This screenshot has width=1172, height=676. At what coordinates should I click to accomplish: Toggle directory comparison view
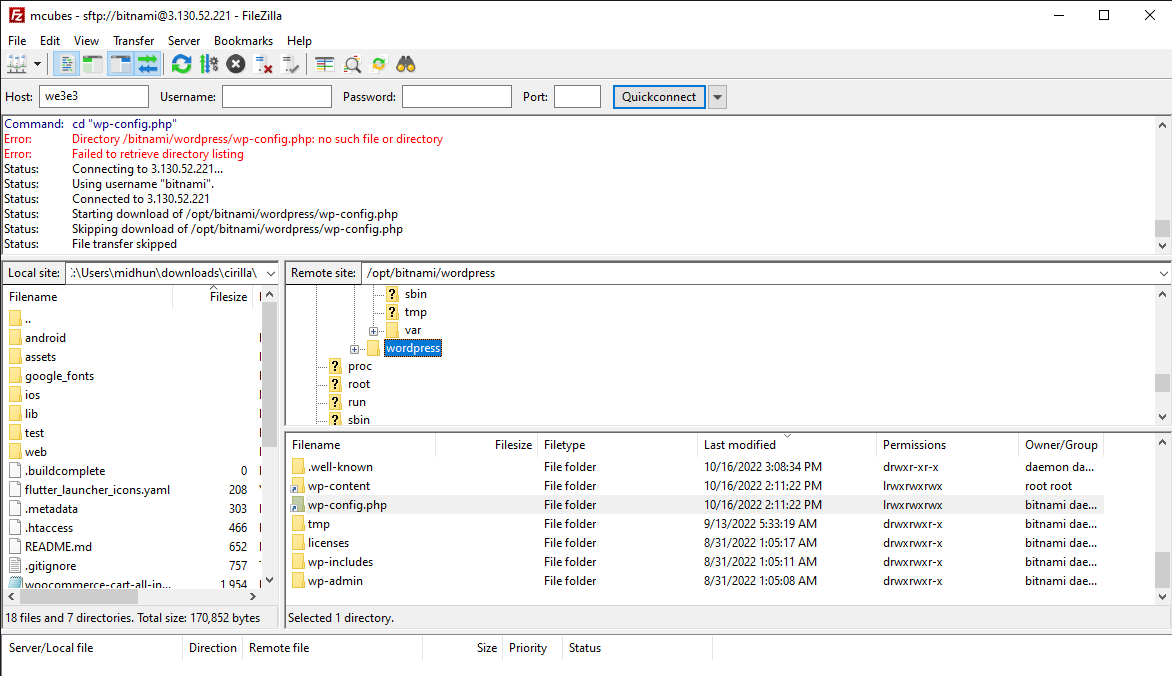tap(324, 63)
